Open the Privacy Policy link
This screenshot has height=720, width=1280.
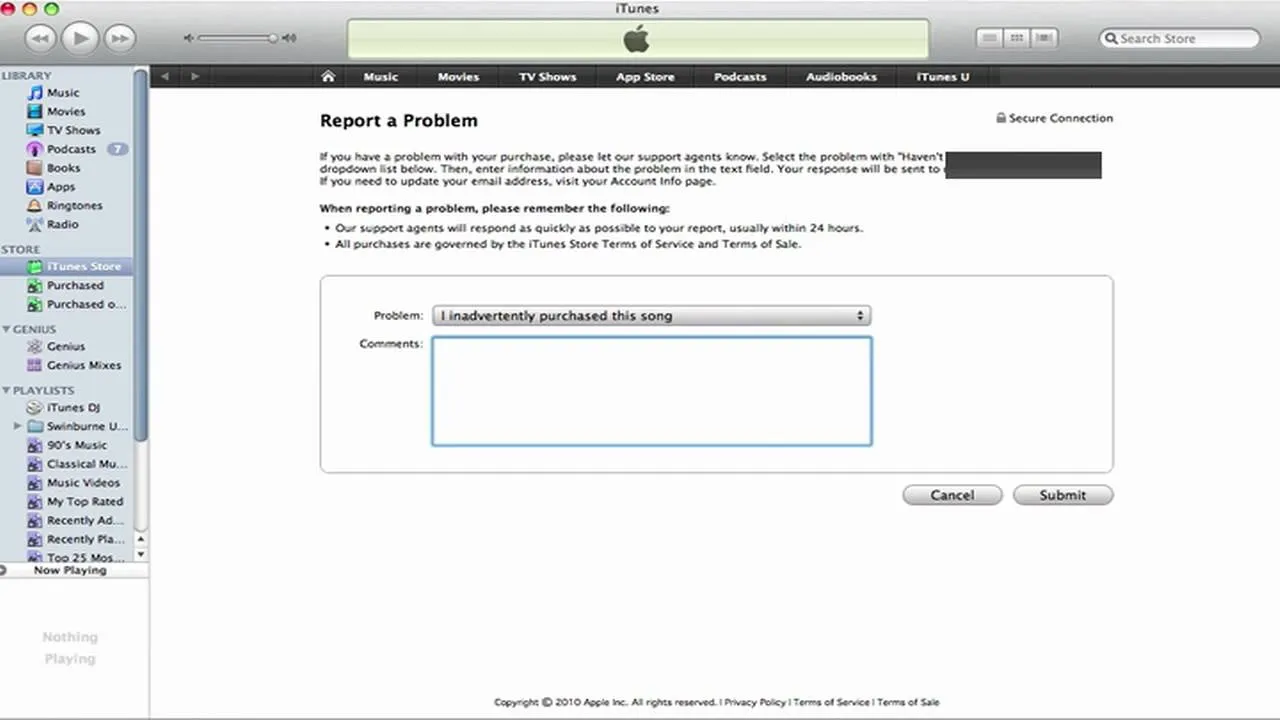click(755, 702)
